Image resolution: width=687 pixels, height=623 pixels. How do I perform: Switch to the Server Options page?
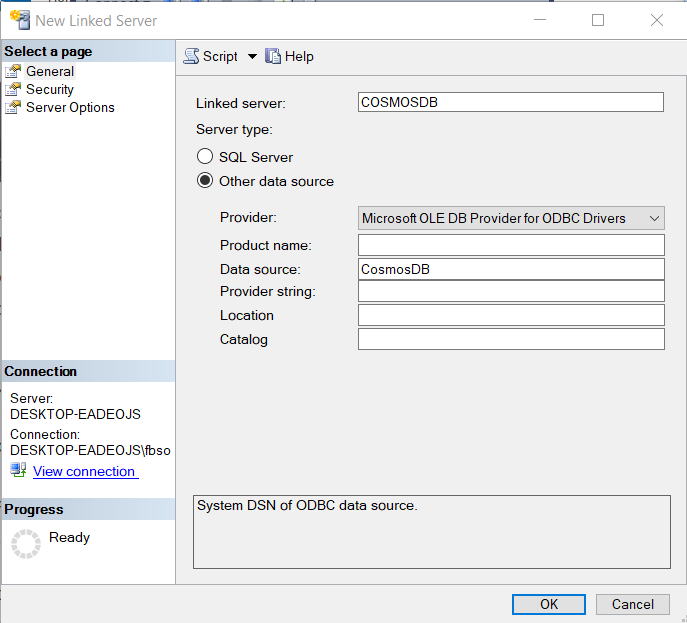(70, 107)
